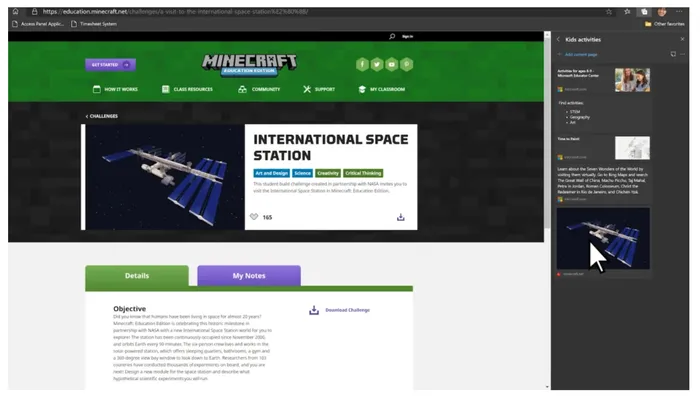
Task: Open the Activities for ages 6-9 title
Action: 578,73
